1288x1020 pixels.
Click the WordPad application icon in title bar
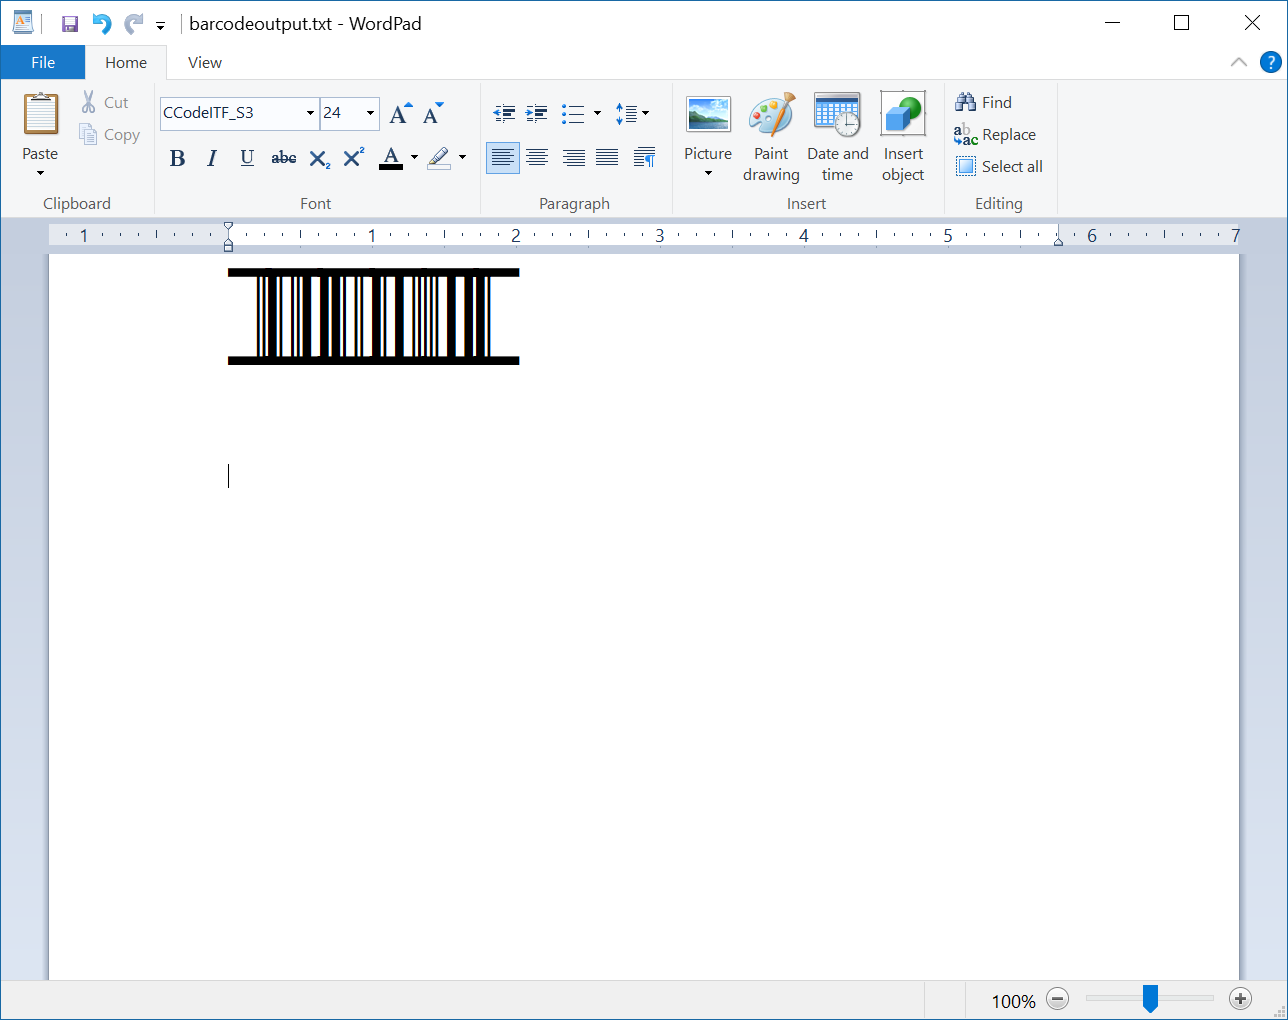click(x=22, y=23)
